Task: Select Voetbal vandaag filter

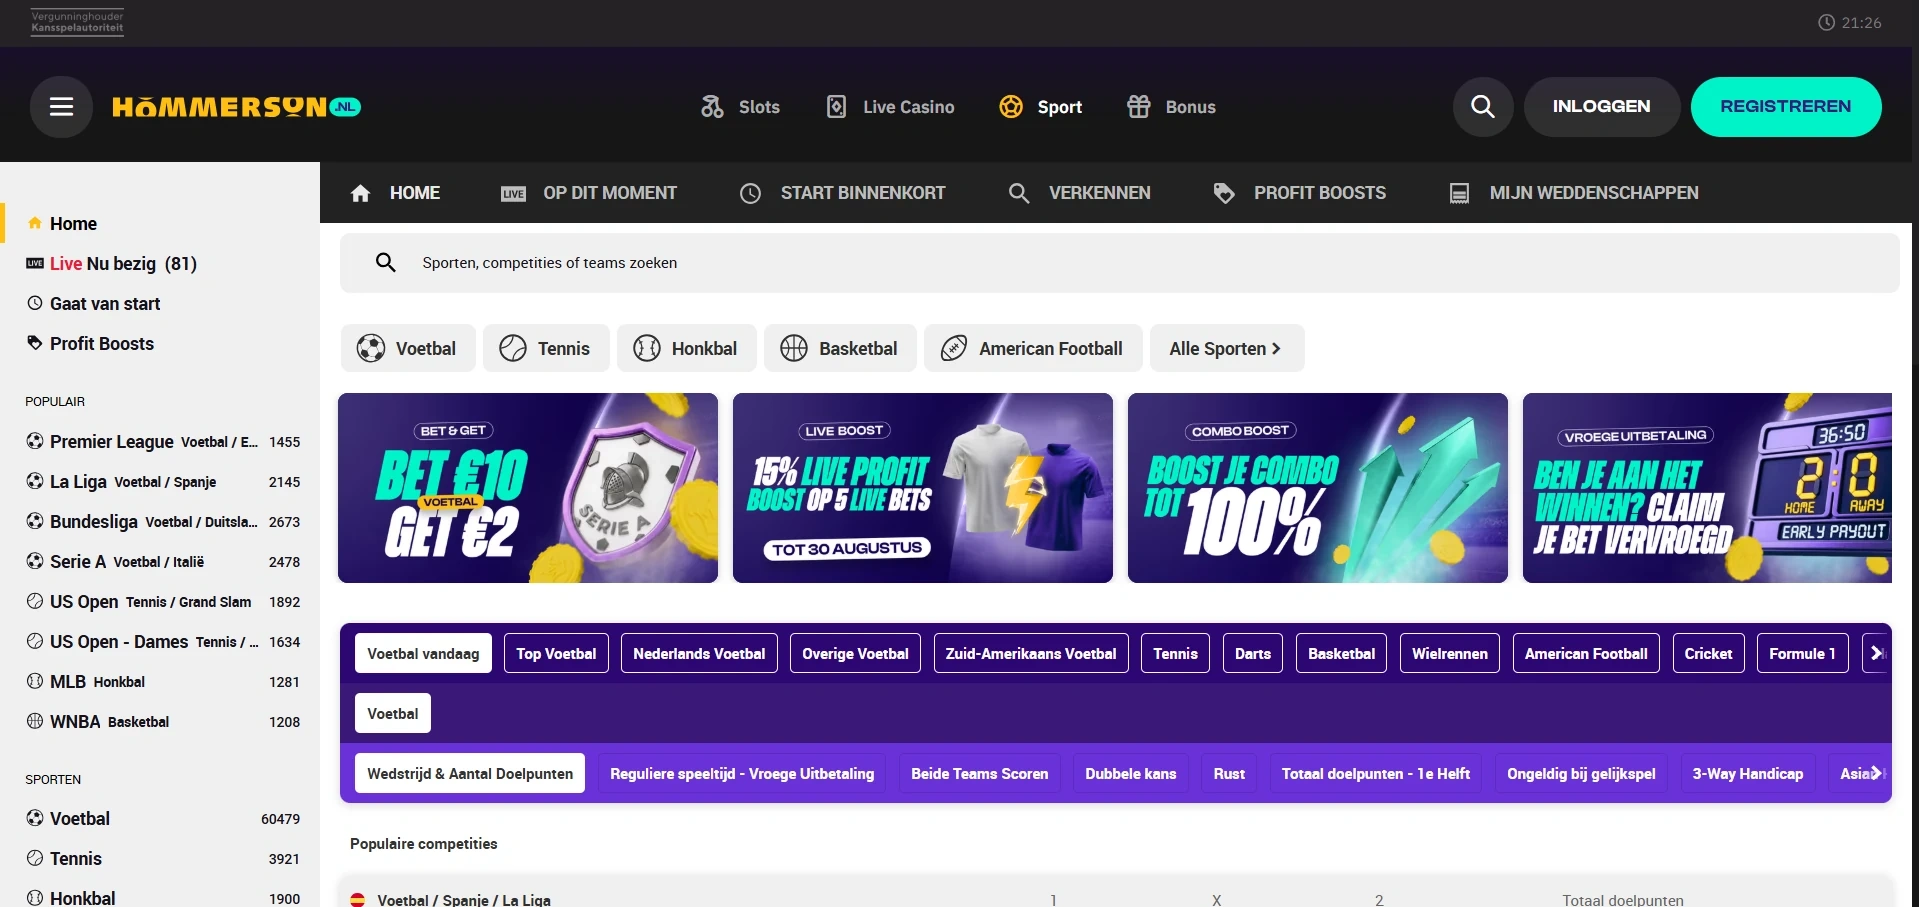Action: 423,653
